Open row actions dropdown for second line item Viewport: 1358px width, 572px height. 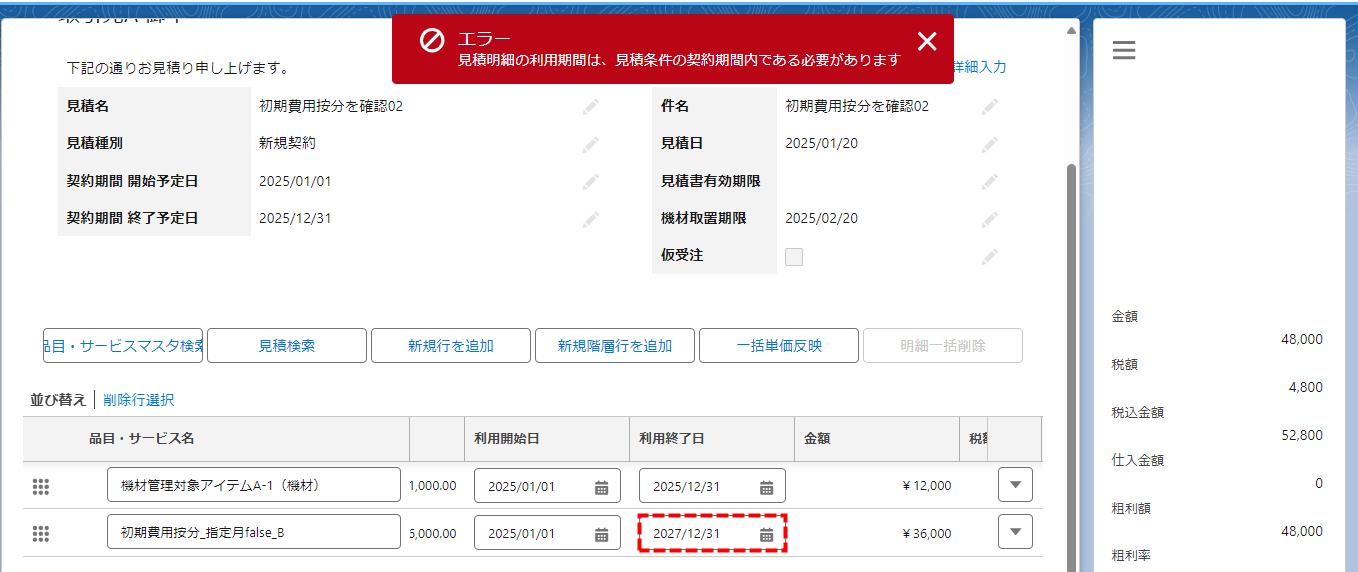pyautogui.click(x=1015, y=532)
